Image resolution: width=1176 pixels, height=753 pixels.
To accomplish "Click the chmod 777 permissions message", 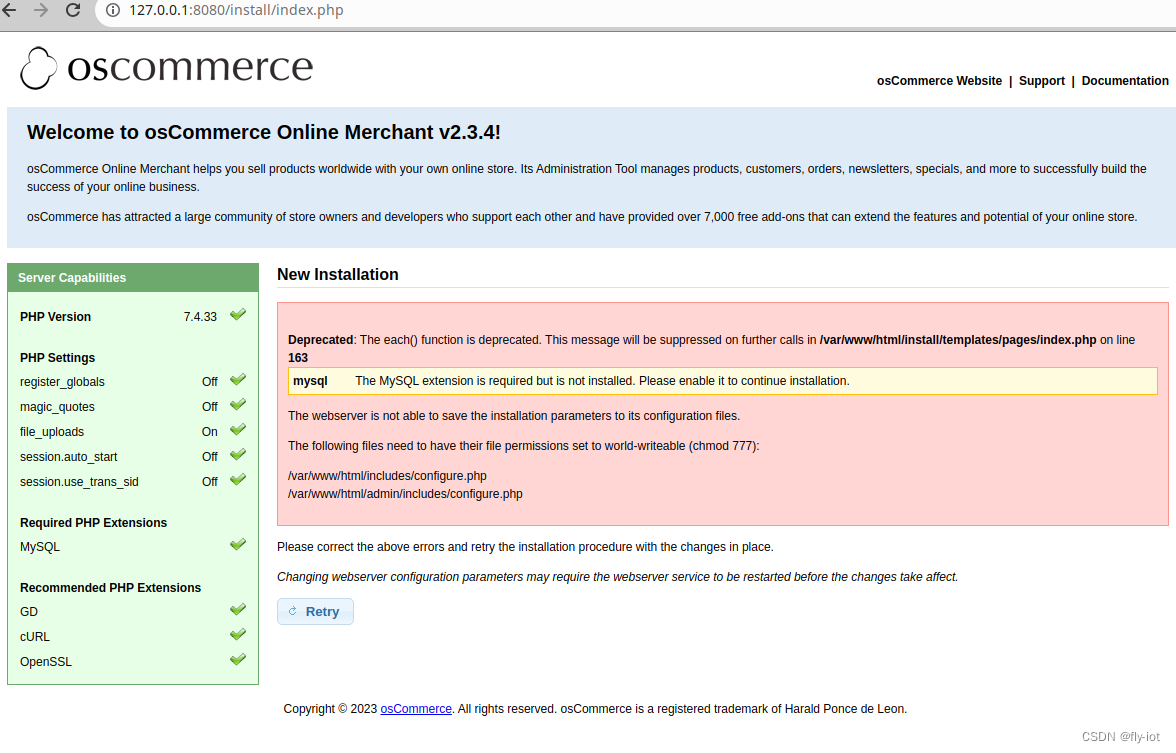I will tap(524, 446).
